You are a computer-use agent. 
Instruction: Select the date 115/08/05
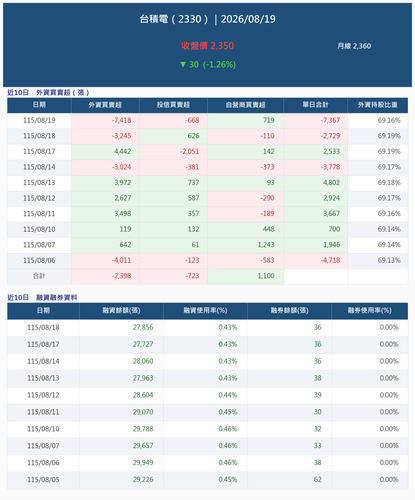tap(43, 480)
